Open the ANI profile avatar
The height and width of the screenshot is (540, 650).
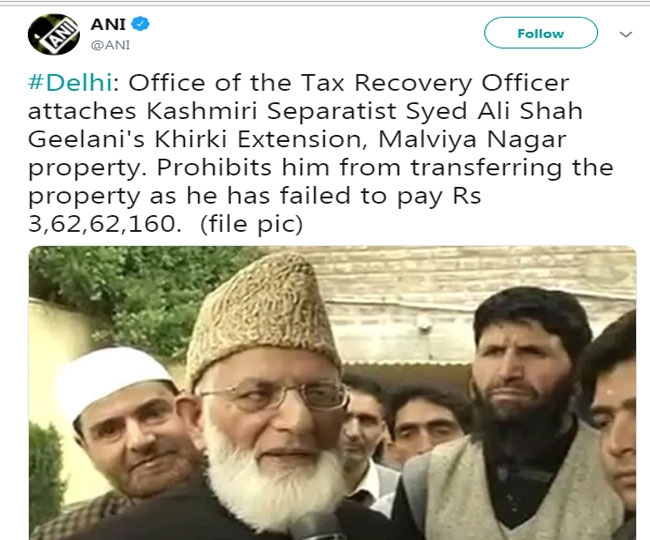(x=54, y=34)
